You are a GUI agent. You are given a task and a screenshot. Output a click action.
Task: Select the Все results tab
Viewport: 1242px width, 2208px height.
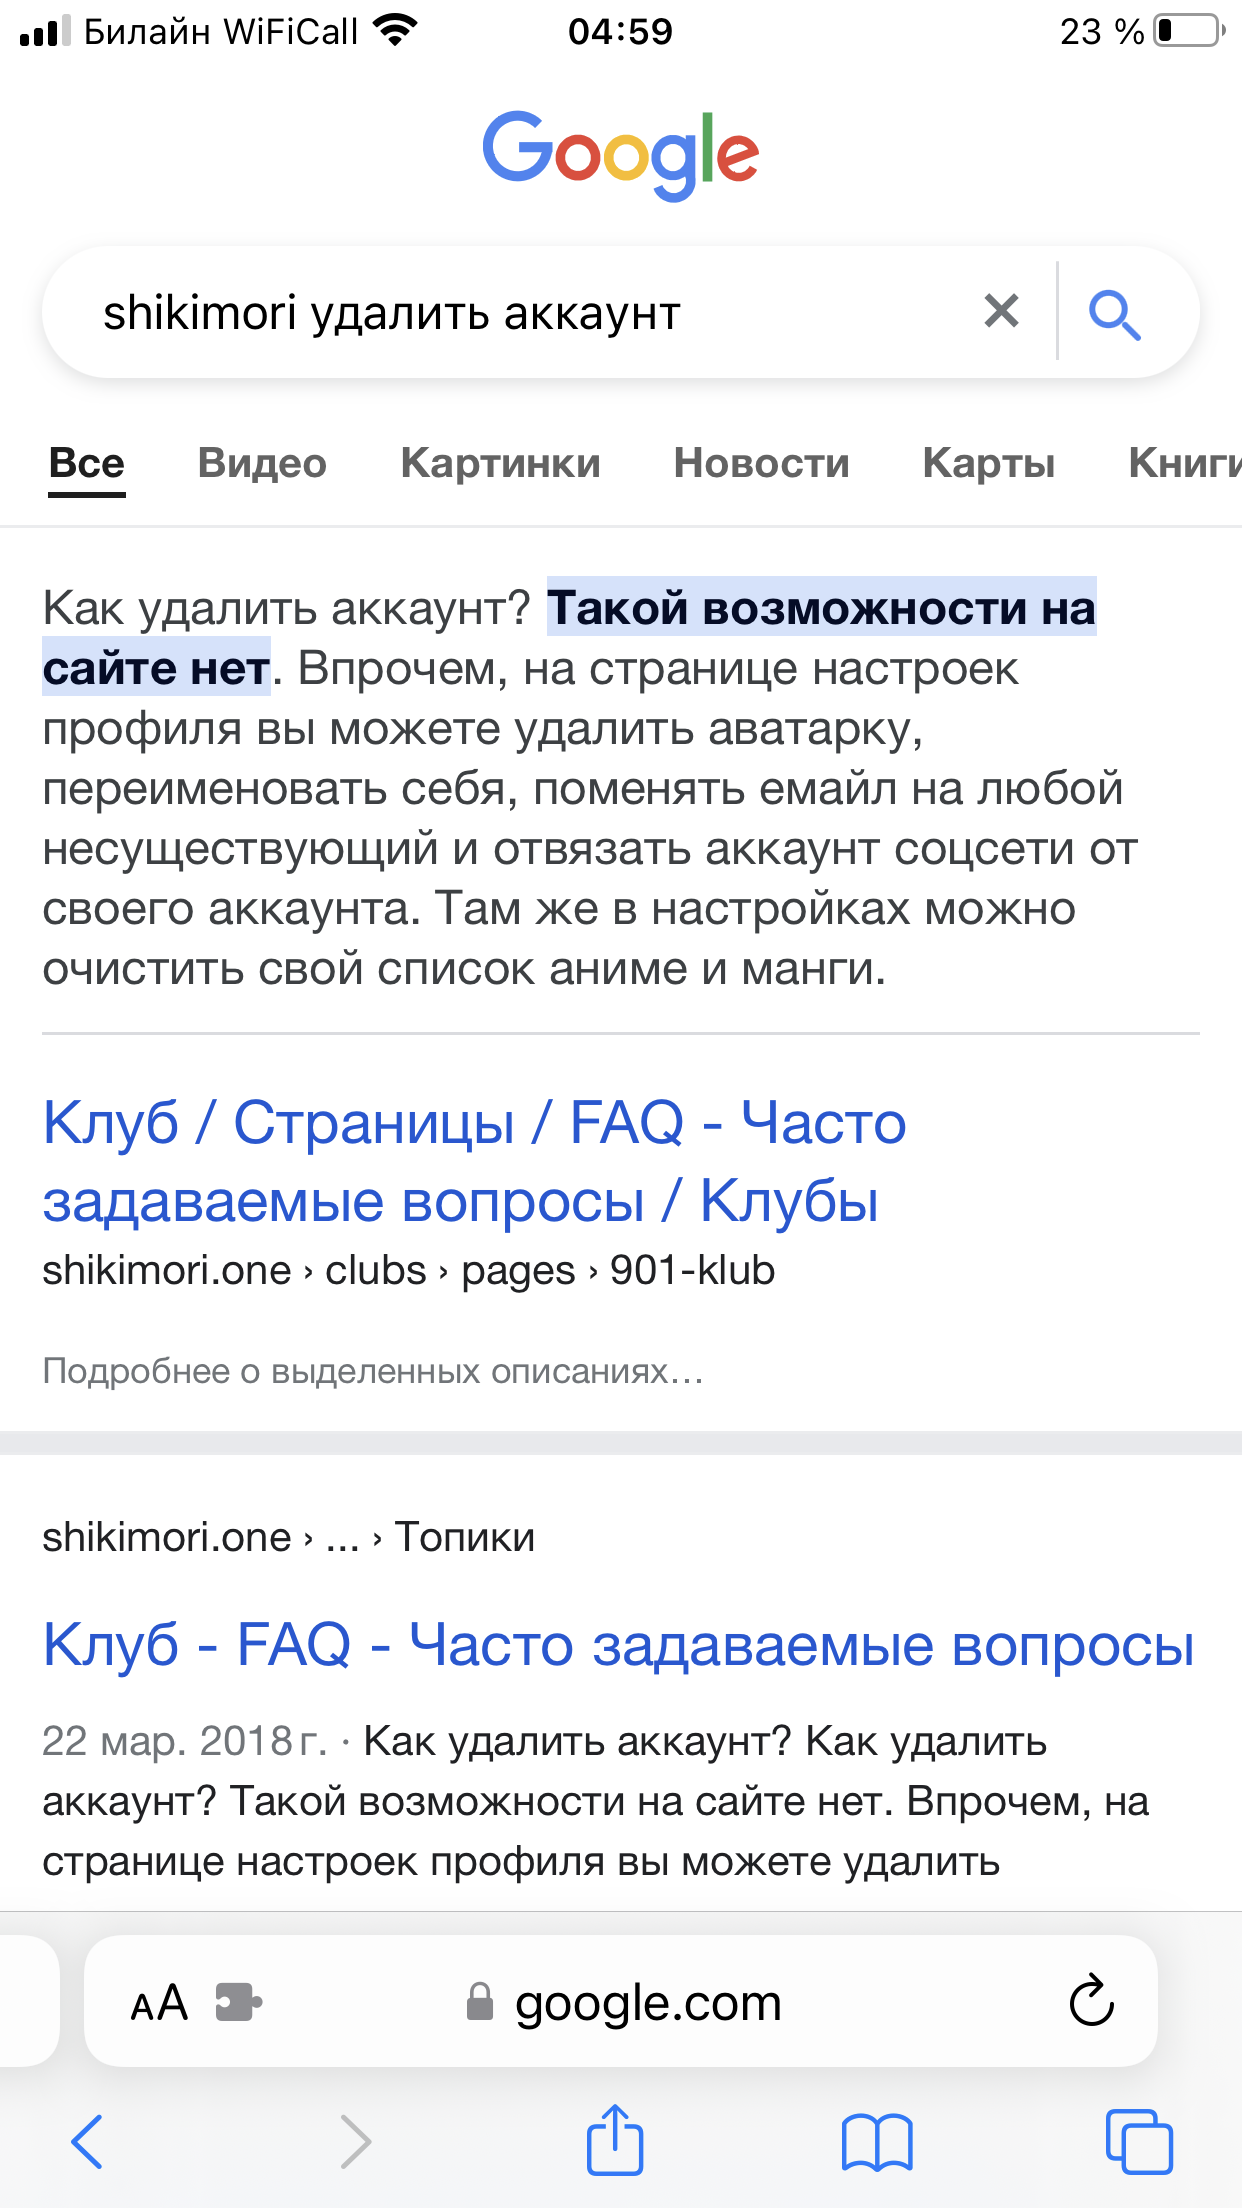(x=87, y=464)
